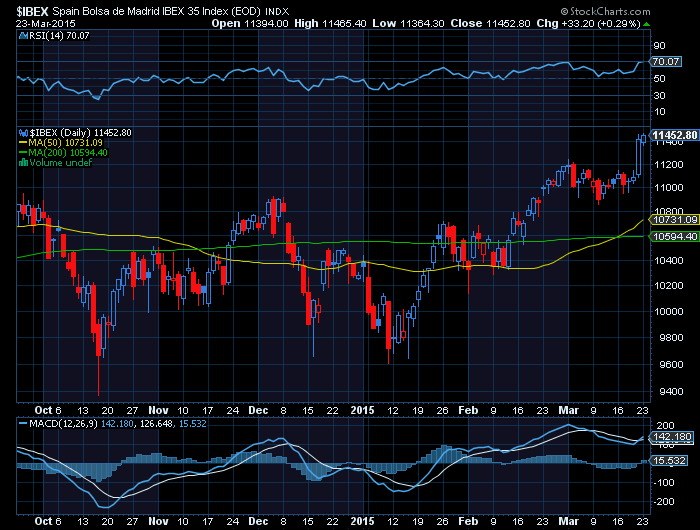The image size is (700, 530).
Task: Click the Feb label on price panel axis
Action: pyautogui.click(x=468, y=410)
